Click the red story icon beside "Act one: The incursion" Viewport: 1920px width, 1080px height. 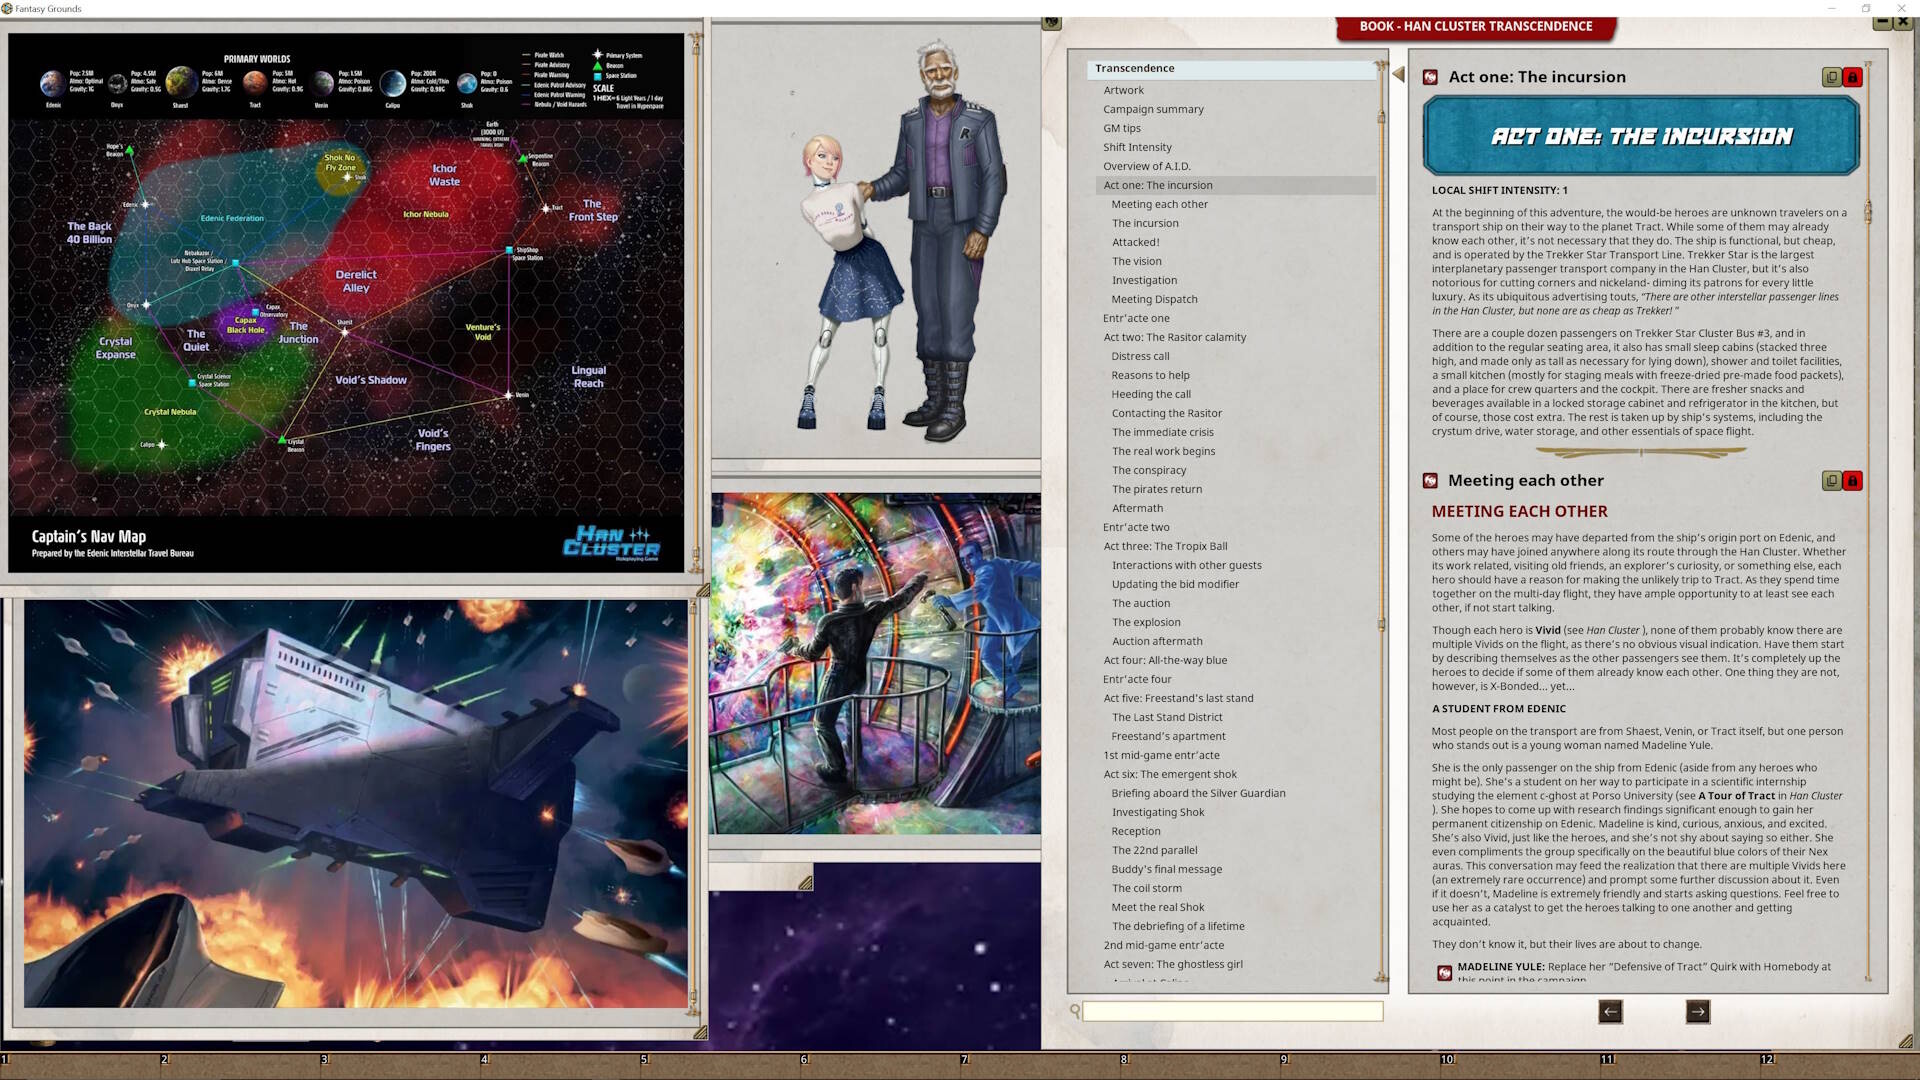coord(1428,76)
